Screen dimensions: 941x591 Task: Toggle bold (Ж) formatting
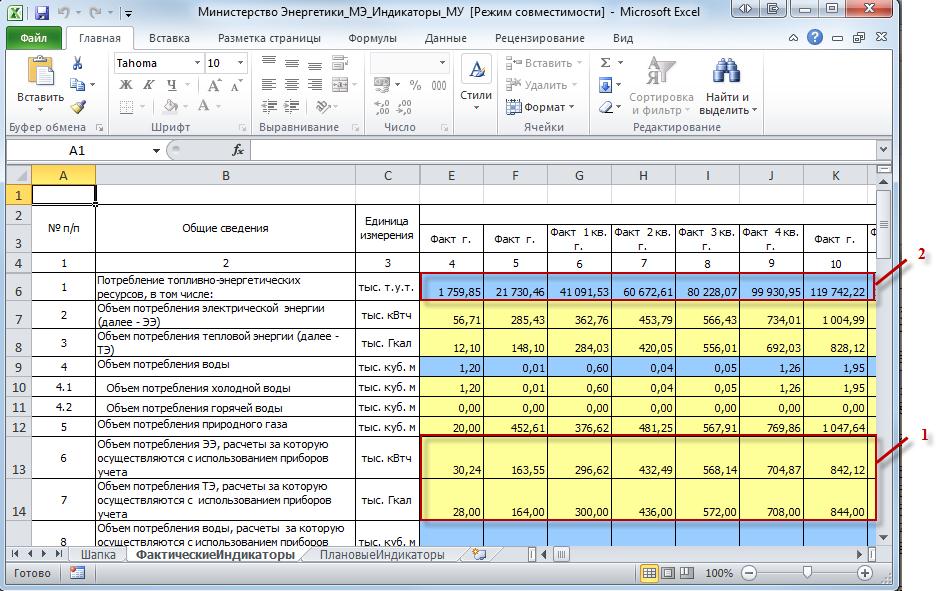coord(125,85)
